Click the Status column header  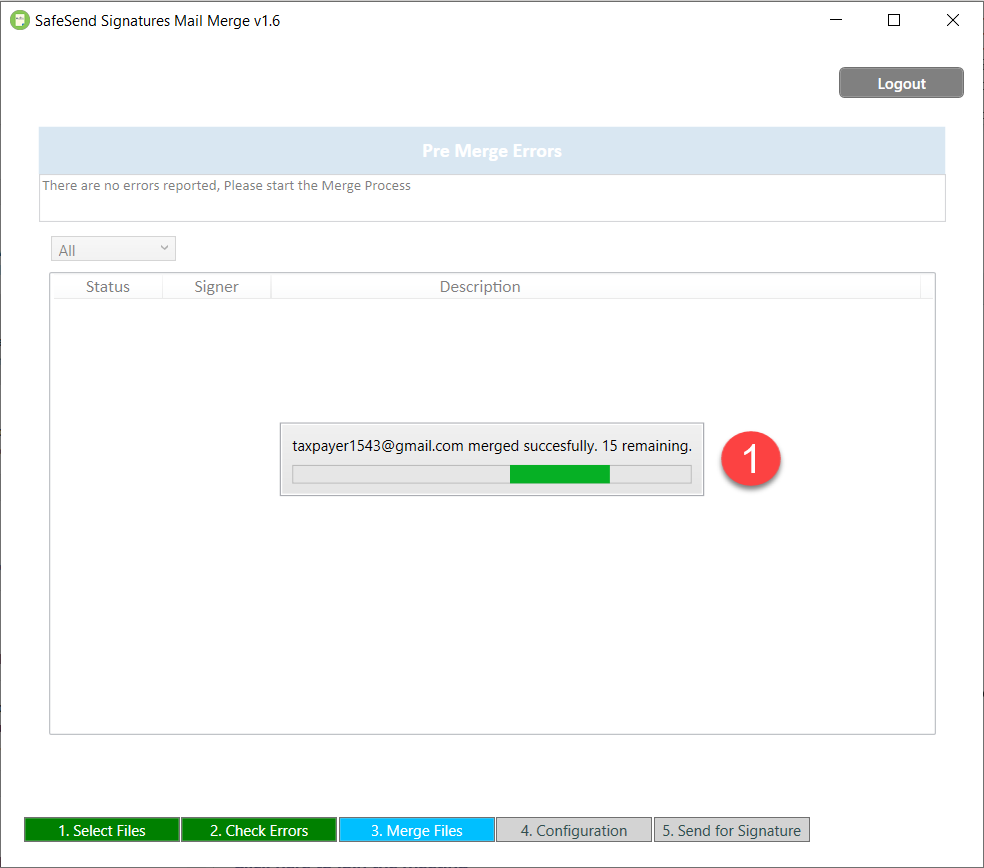(x=108, y=287)
